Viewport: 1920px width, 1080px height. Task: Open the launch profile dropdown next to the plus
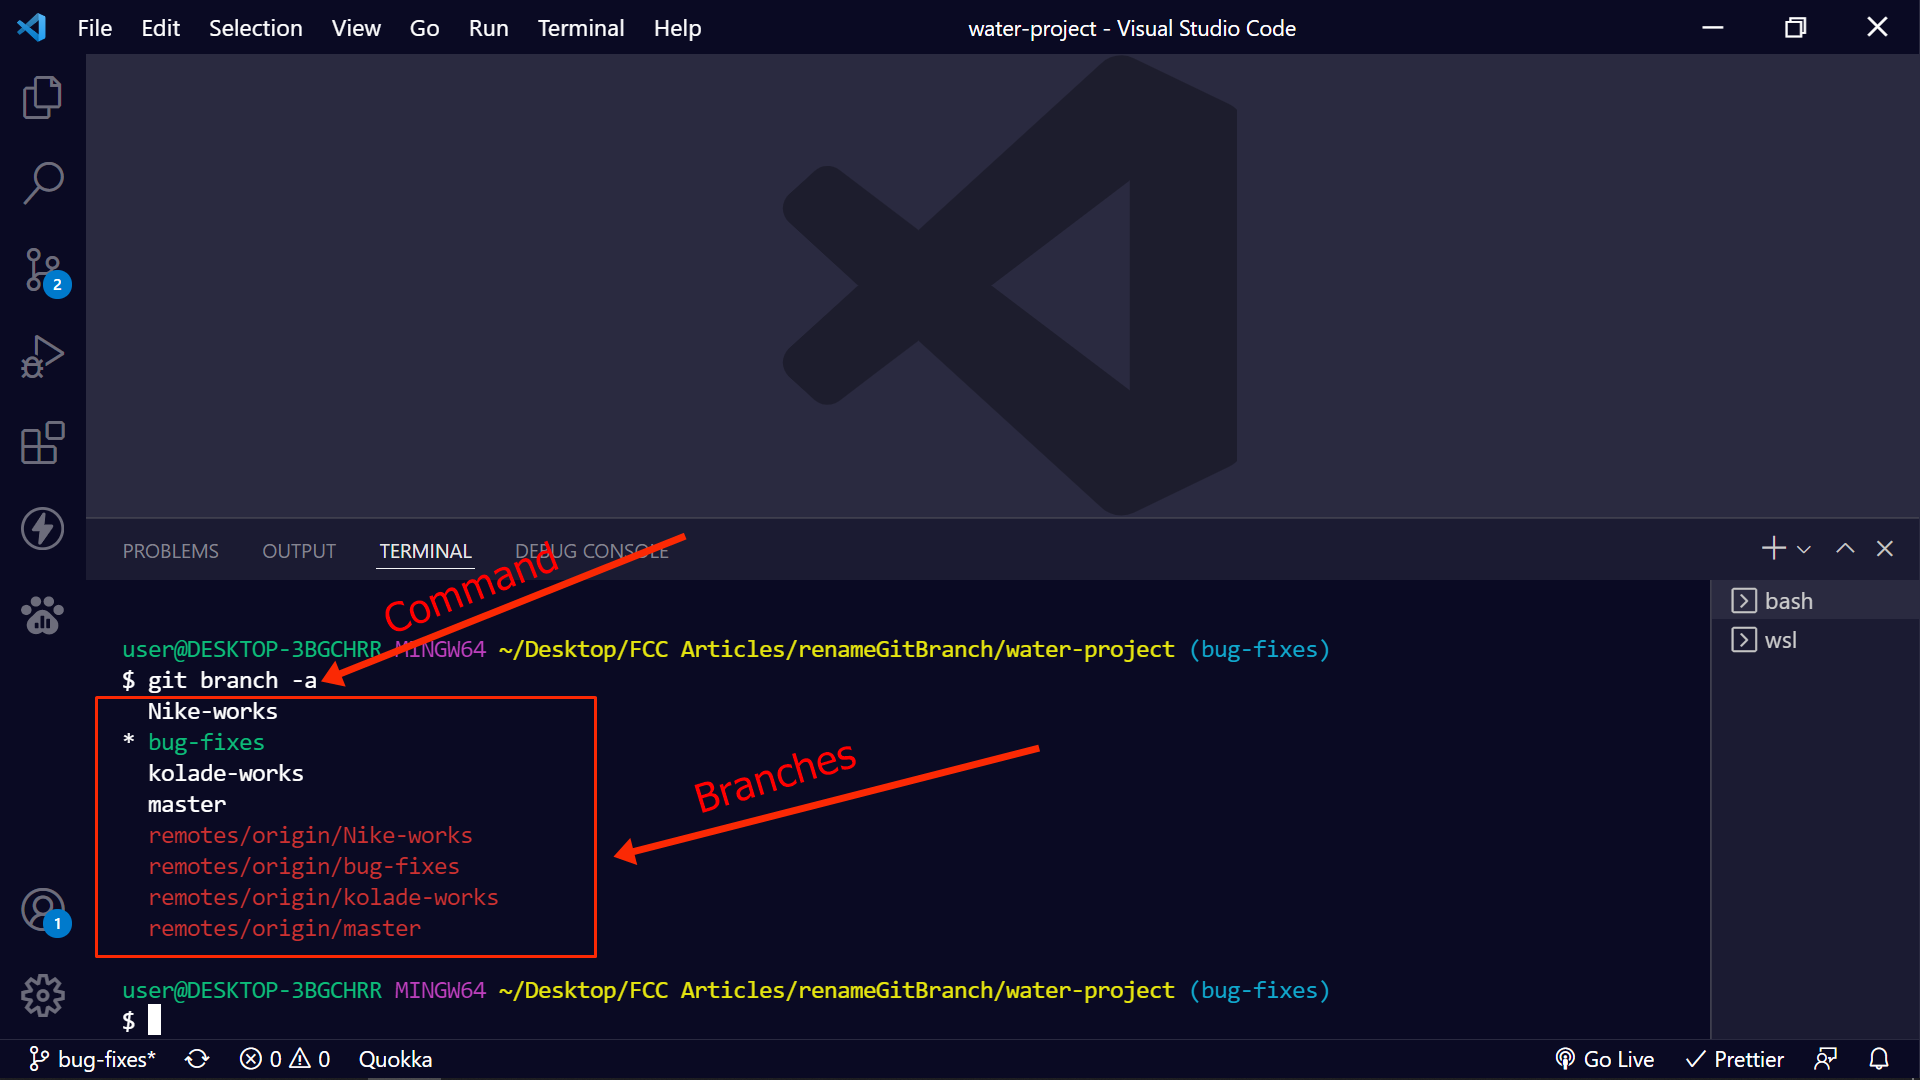(x=1804, y=549)
